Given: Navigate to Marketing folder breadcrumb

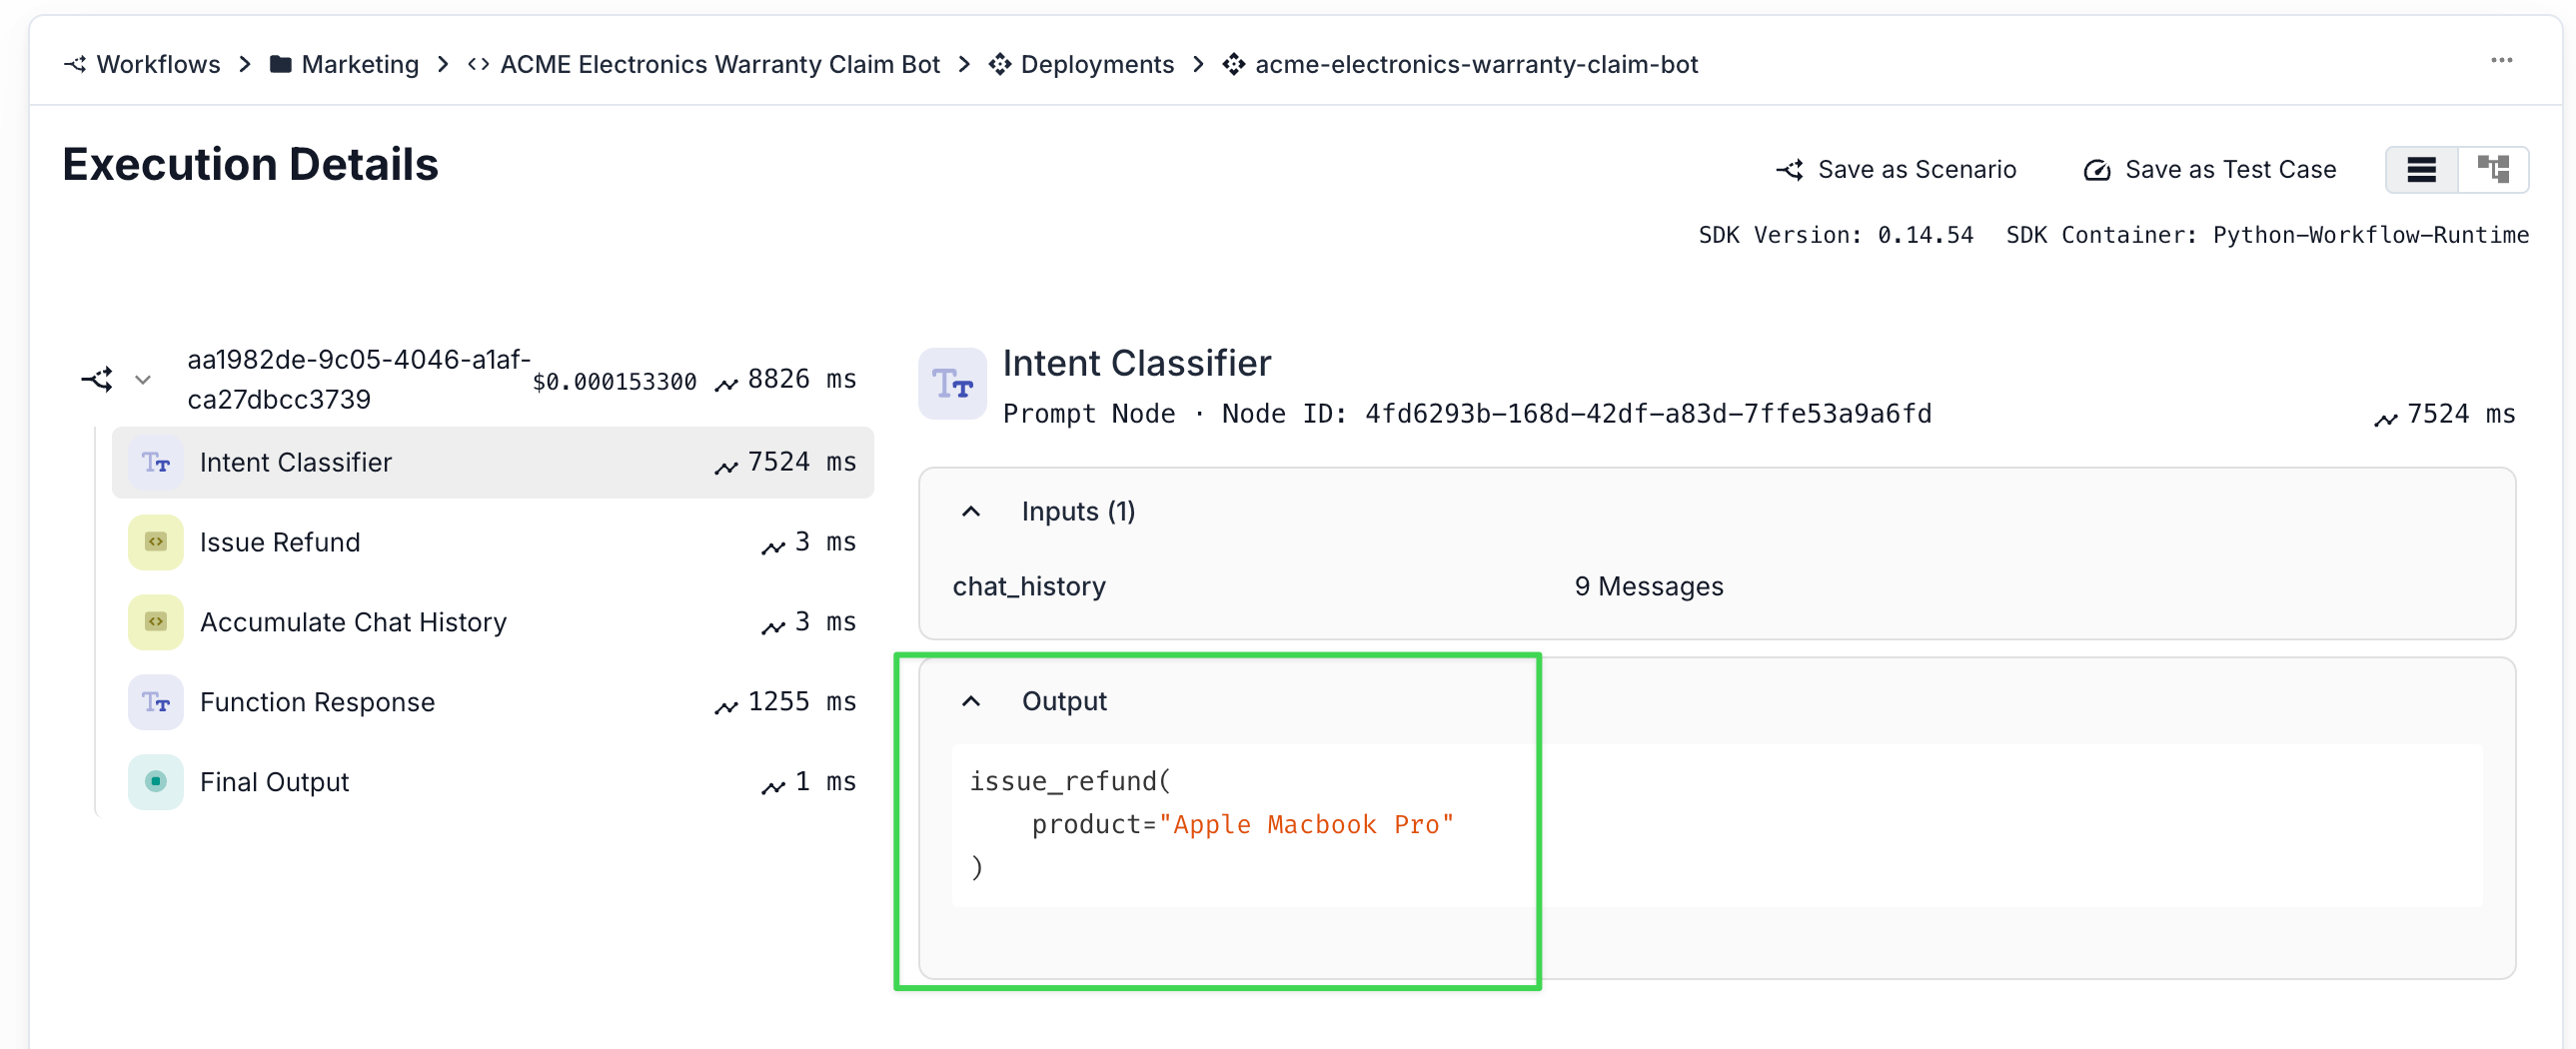Looking at the screenshot, I should pos(360,64).
